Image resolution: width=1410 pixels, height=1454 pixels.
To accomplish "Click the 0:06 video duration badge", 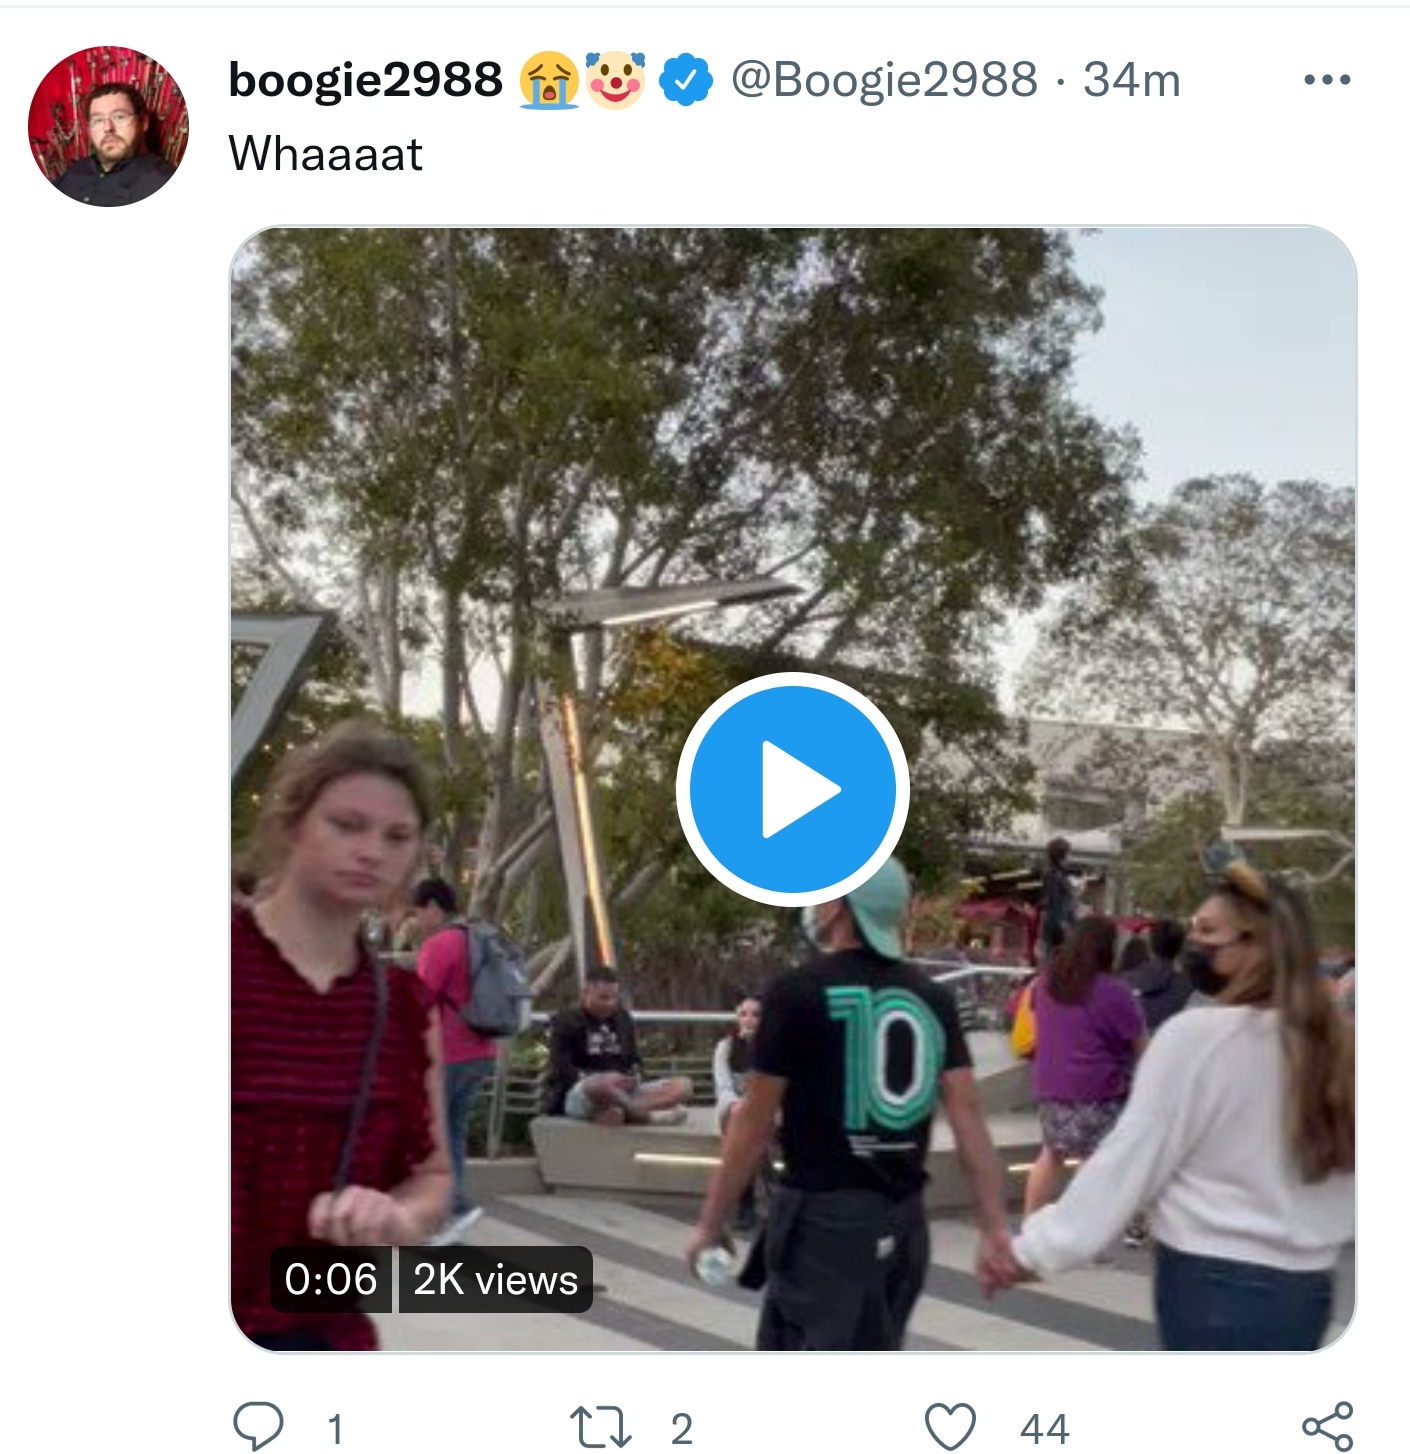I will point(331,1279).
